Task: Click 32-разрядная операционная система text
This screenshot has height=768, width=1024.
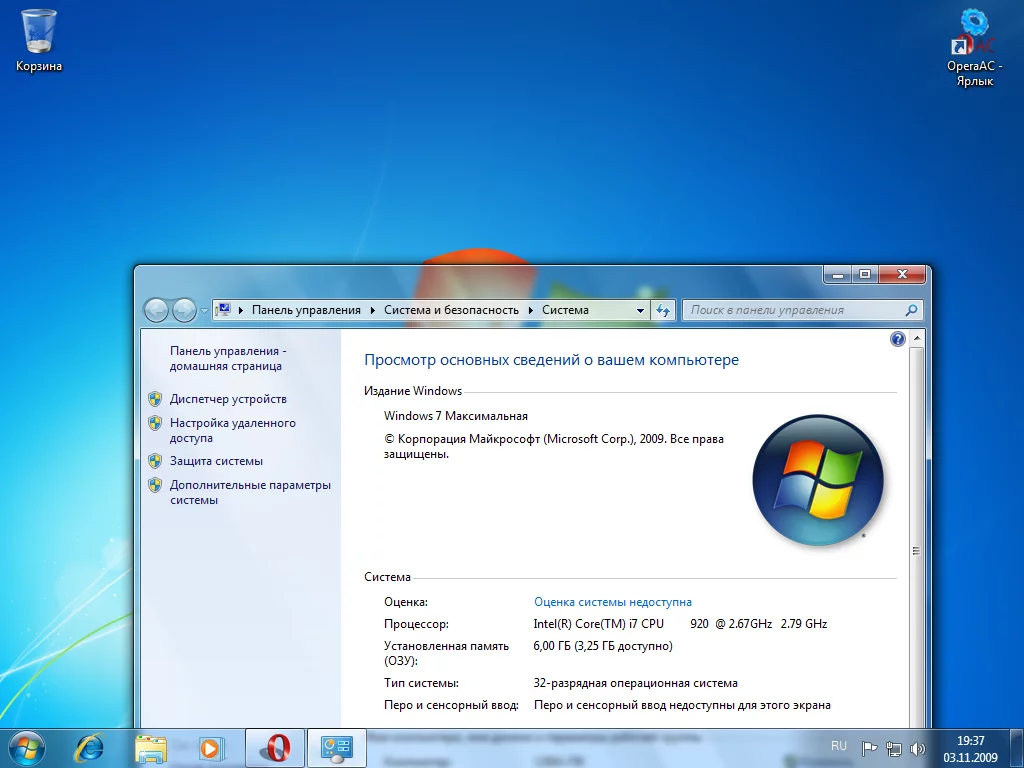Action: 635,683
